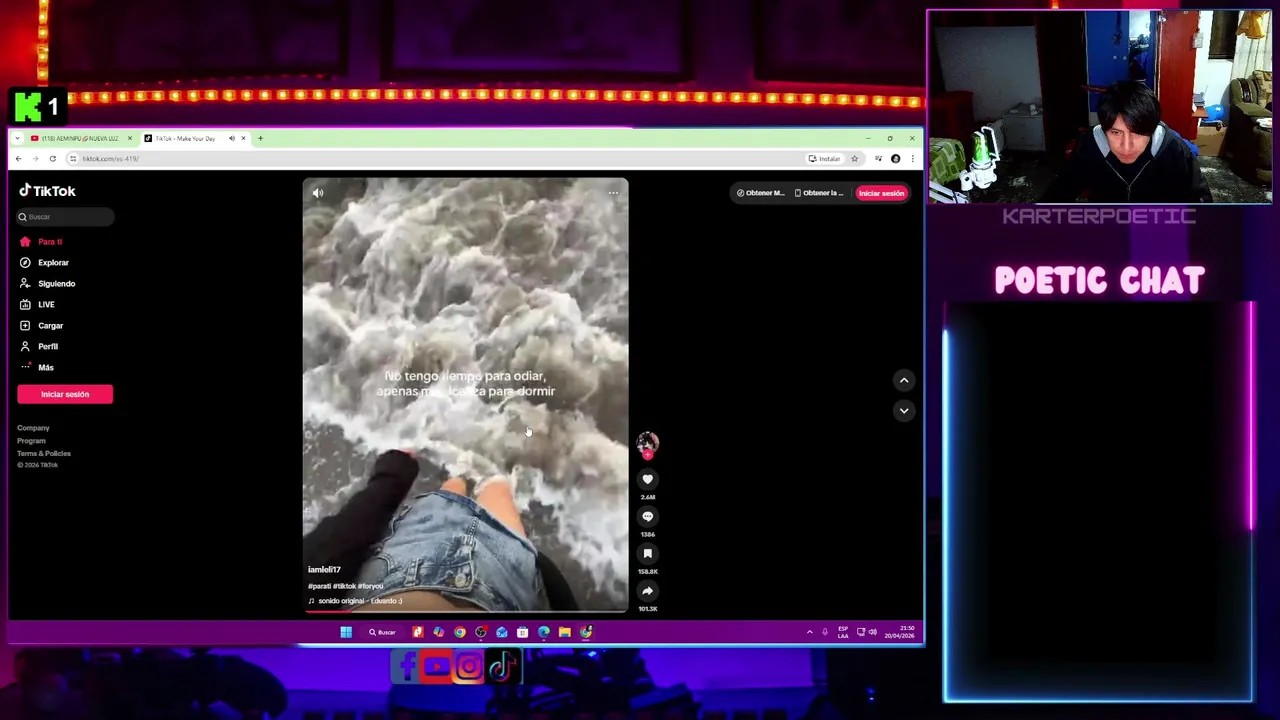Open the creator's profile avatar
The width and height of the screenshot is (1280, 720).
(x=647, y=442)
